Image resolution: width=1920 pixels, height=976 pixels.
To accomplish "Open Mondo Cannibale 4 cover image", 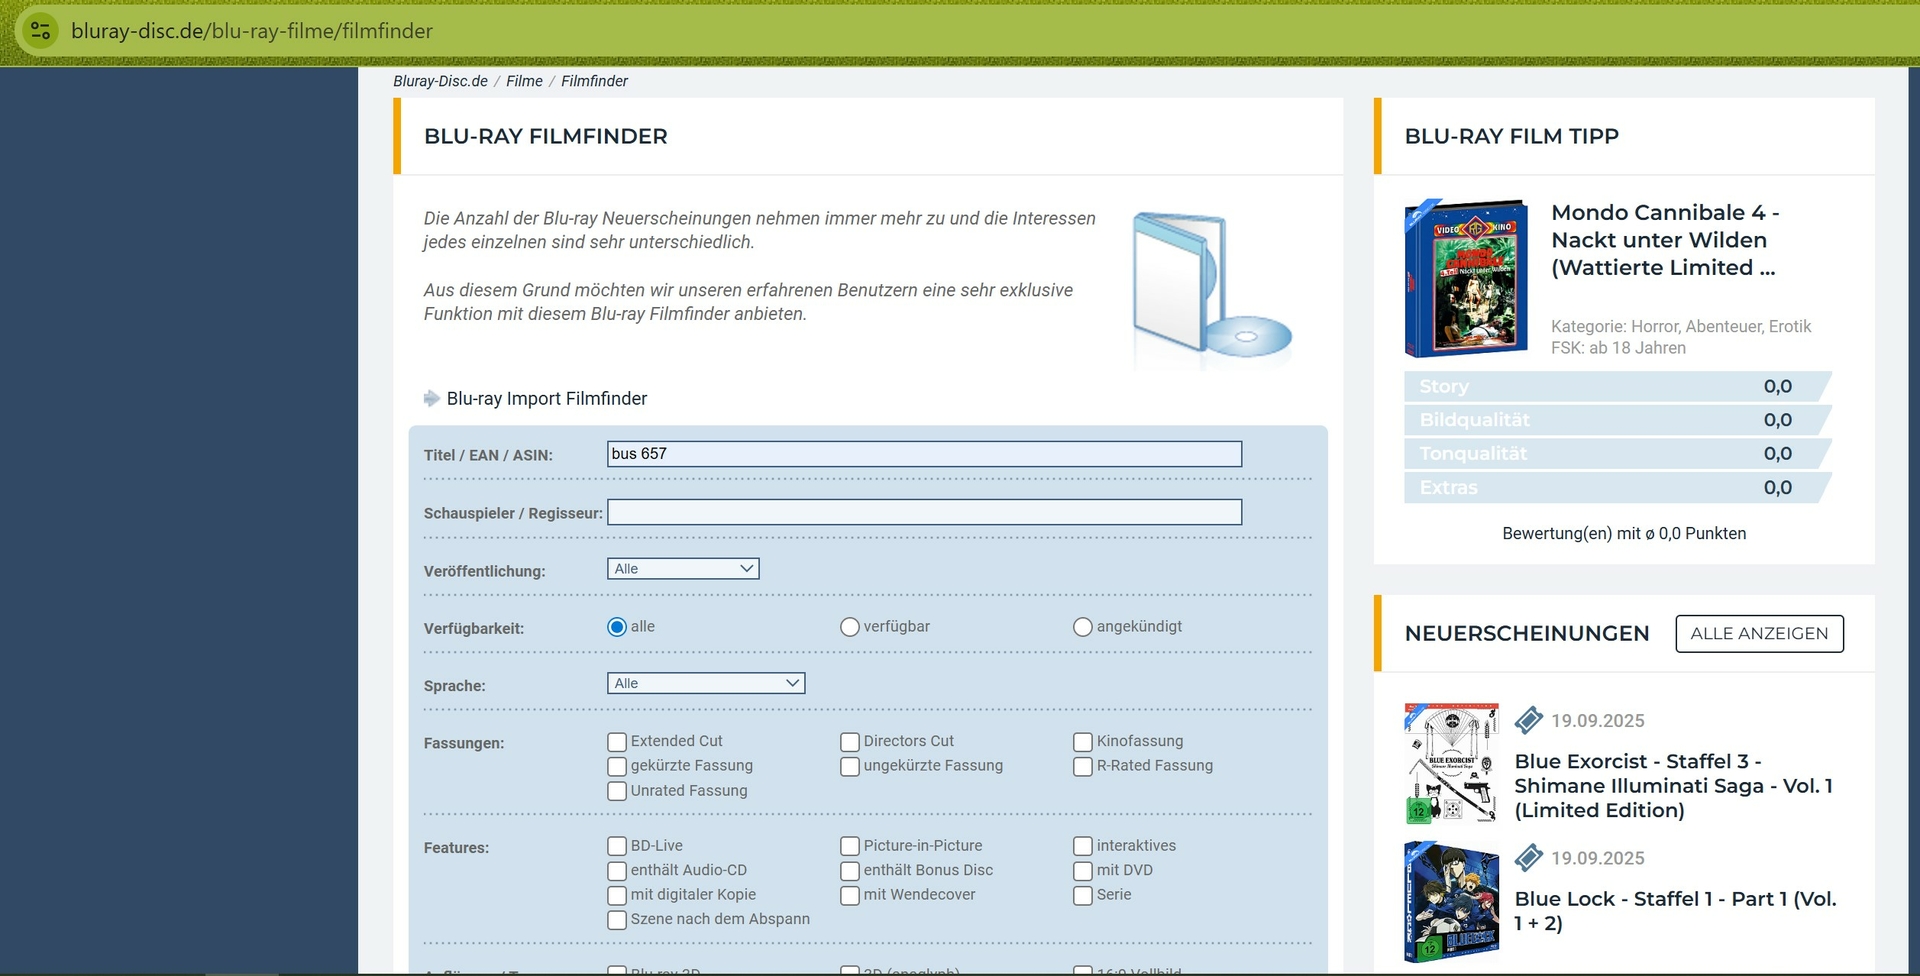I will [1465, 279].
